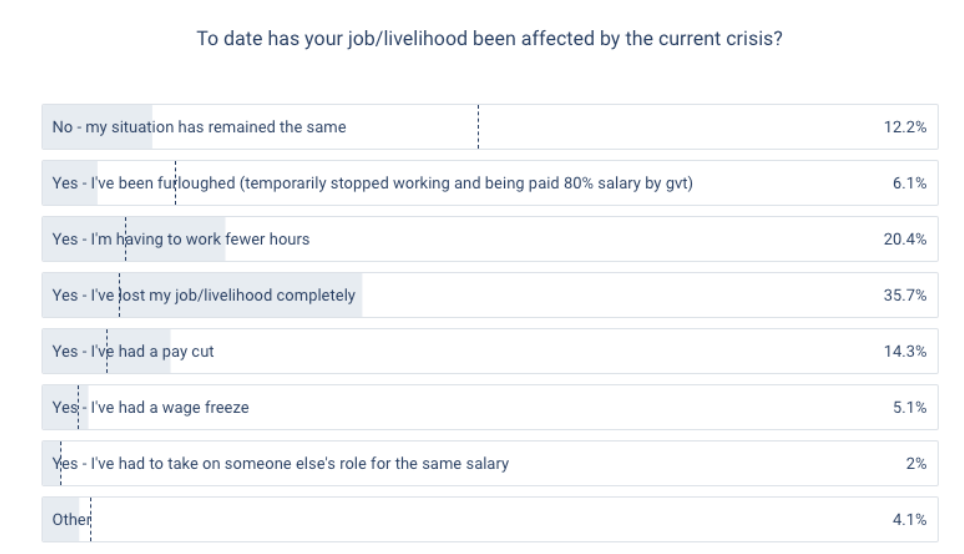Screen dimensions: 964x554
Task: Select the 'I'm having to work fewer hours' label
Action: (x=180, y=239)
